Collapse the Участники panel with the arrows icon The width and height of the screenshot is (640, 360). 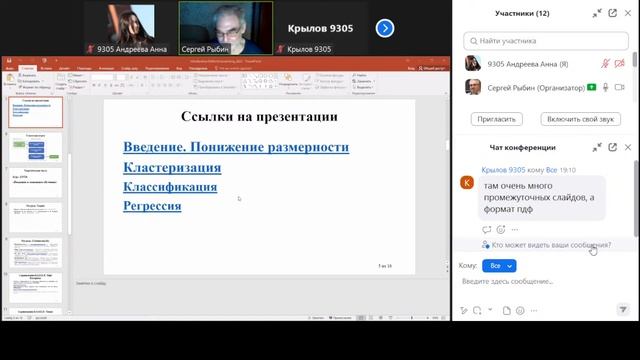coord(597,13)
